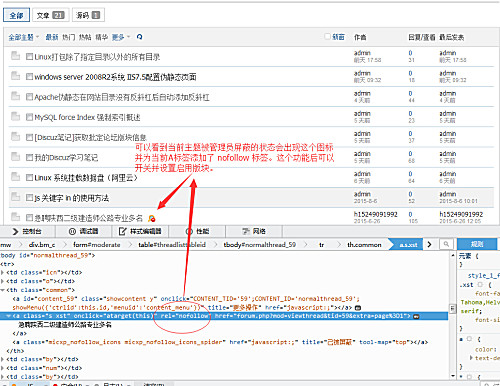Select checkbox for Linux 系统挂载数据盘 thread
500x386 pixels.
(29, 177)
